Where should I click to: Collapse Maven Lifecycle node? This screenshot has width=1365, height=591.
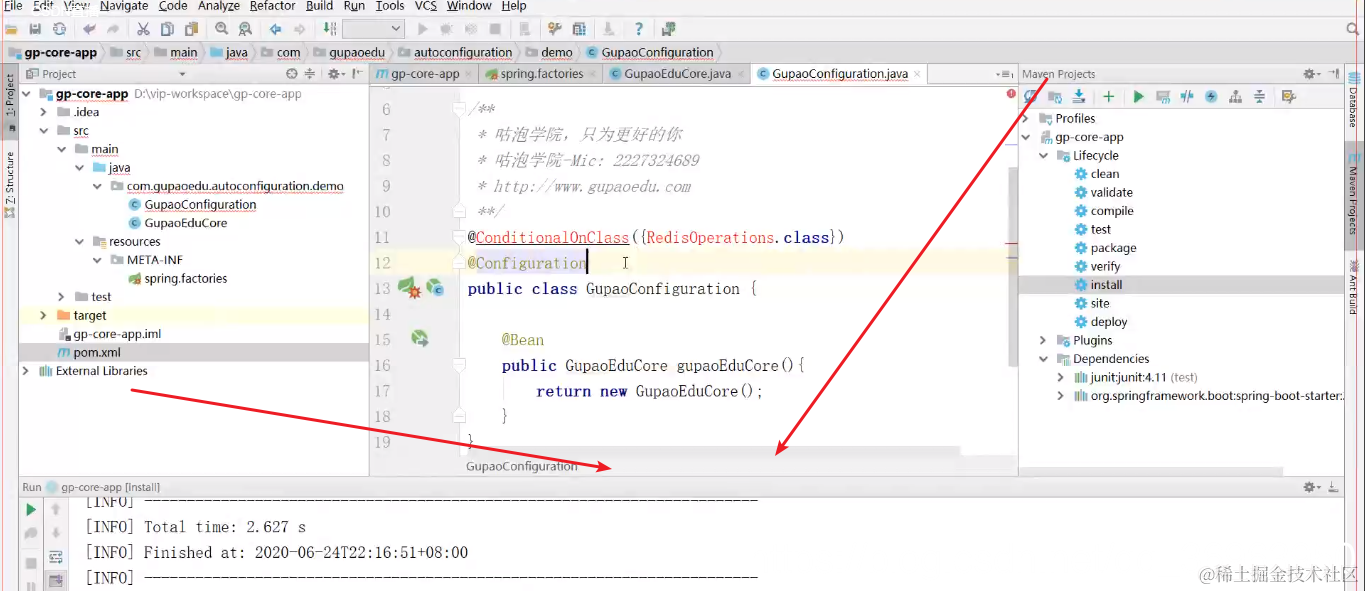coord(1044,156)
